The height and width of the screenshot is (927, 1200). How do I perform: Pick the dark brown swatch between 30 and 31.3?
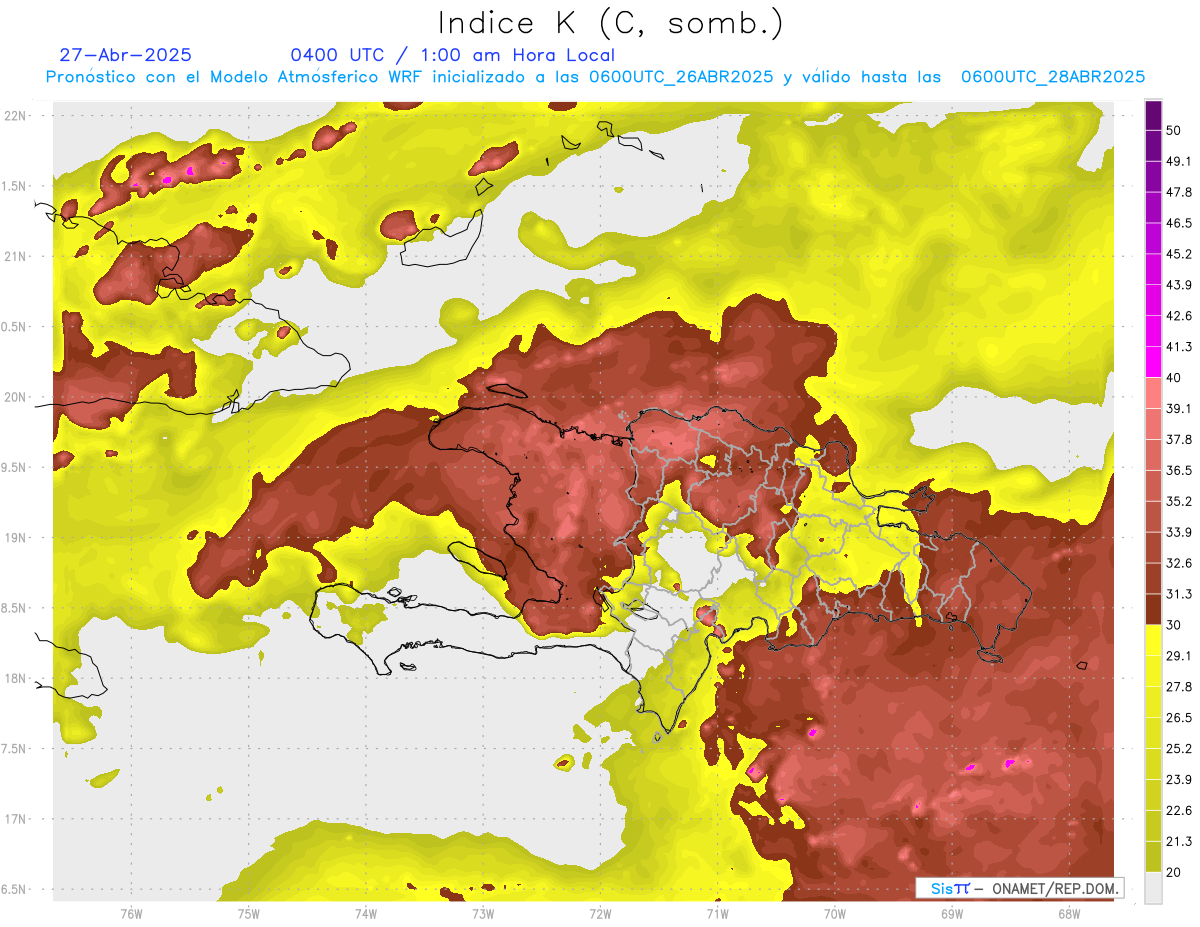[x=1153, y=610]
